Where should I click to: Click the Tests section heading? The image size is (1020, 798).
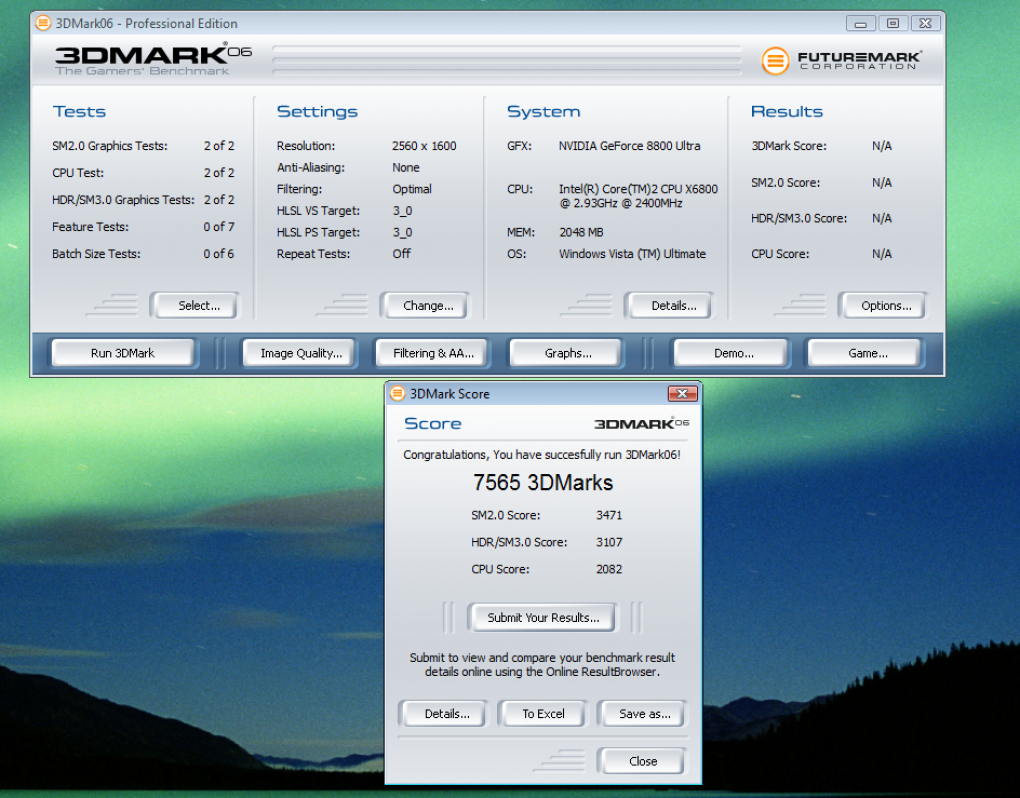click(x=79, y=111)
